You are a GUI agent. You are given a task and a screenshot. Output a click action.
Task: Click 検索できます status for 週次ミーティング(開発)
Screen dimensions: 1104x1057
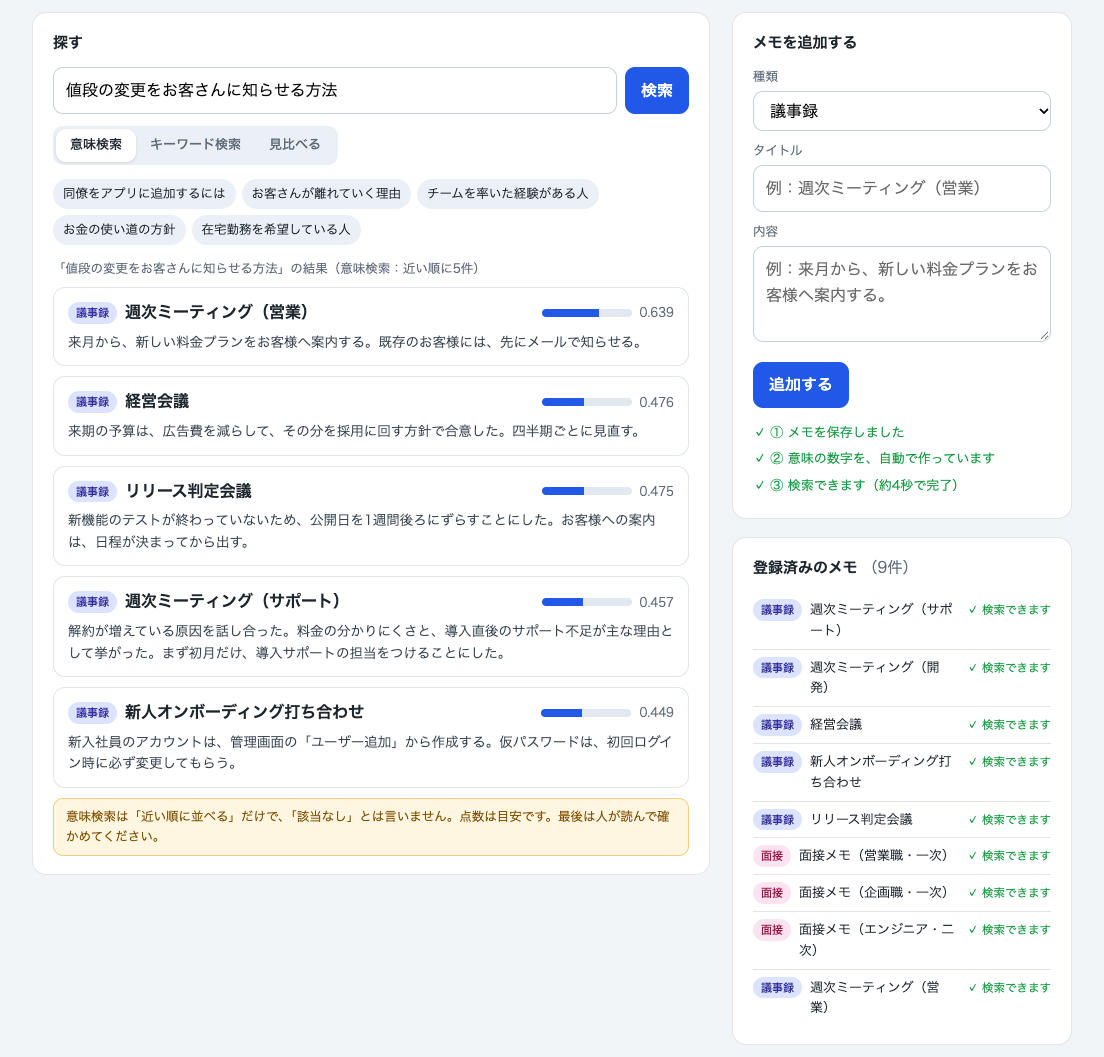pyautogui.click(x=1010, y=668)
